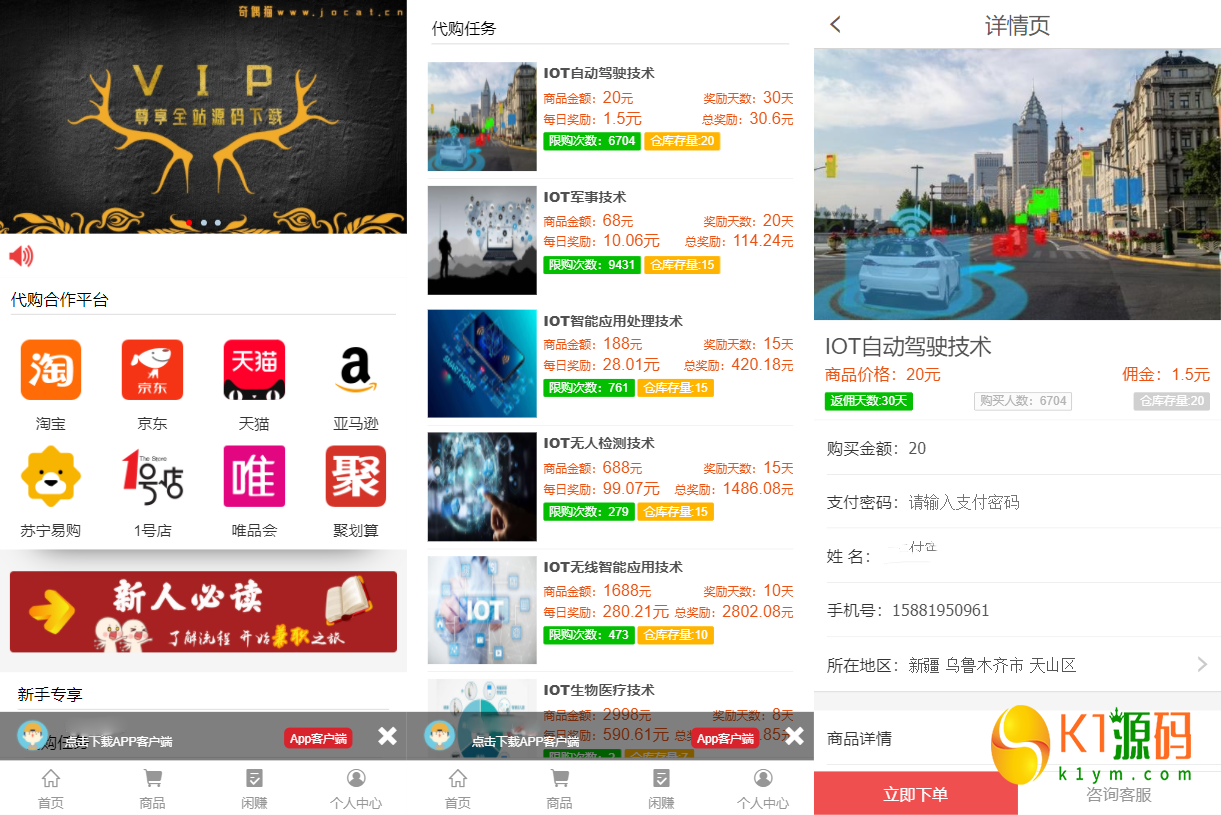This screenshot has width=1221, height=815.
Task: Click 限购次数：473 green badge
Action: coord(589,635)
